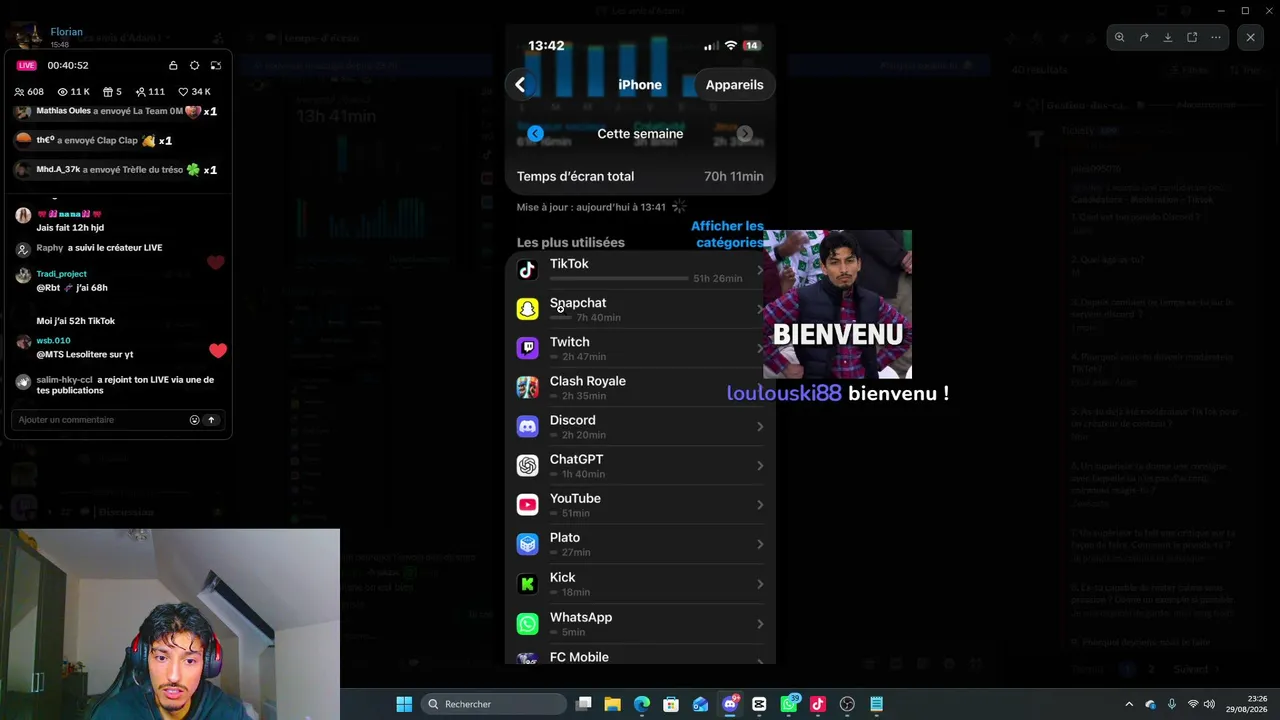This screenshot has height=720, width=1280.
Task: Click the gift icon showing 5
Action: (108, 92)
